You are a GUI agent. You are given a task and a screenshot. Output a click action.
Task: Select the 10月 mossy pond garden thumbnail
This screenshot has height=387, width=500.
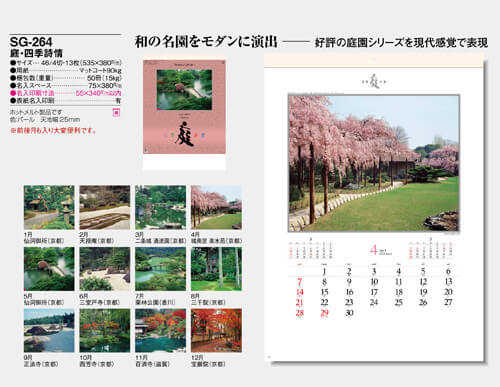coord(105,330)
